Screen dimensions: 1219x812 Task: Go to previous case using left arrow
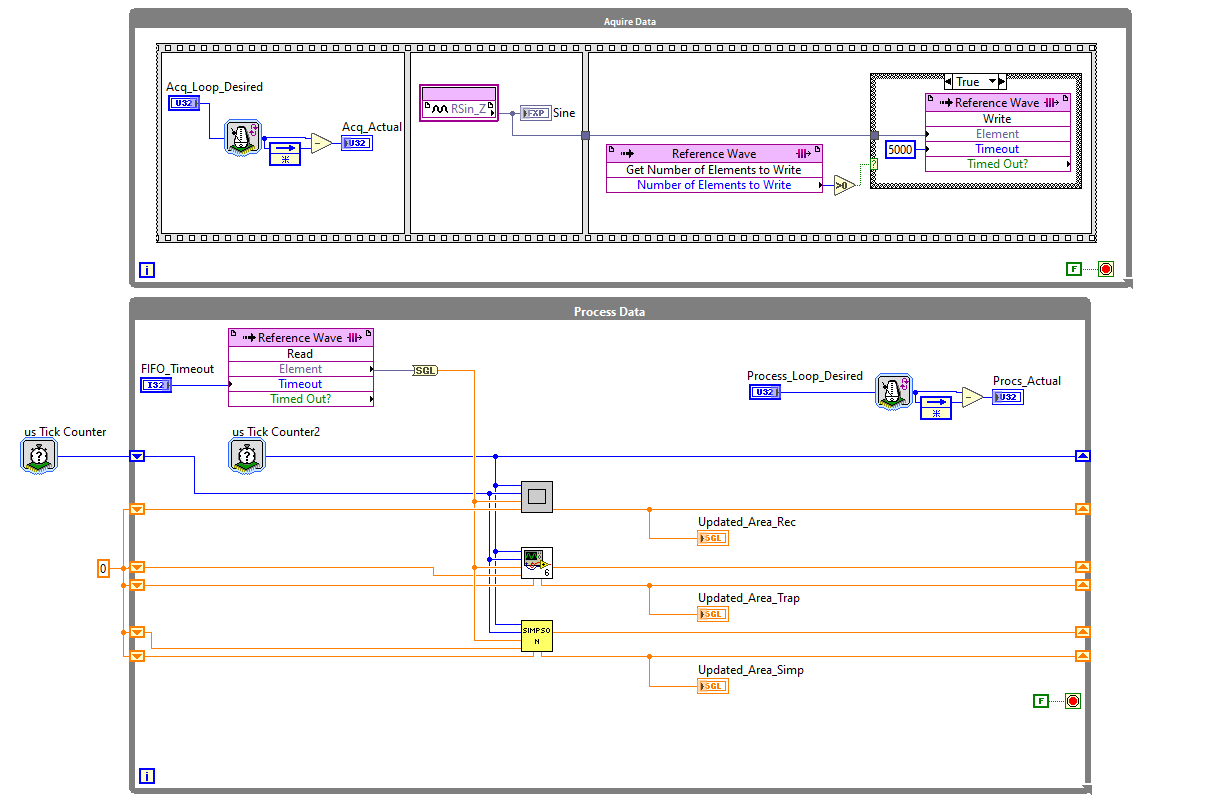(948, 82)
